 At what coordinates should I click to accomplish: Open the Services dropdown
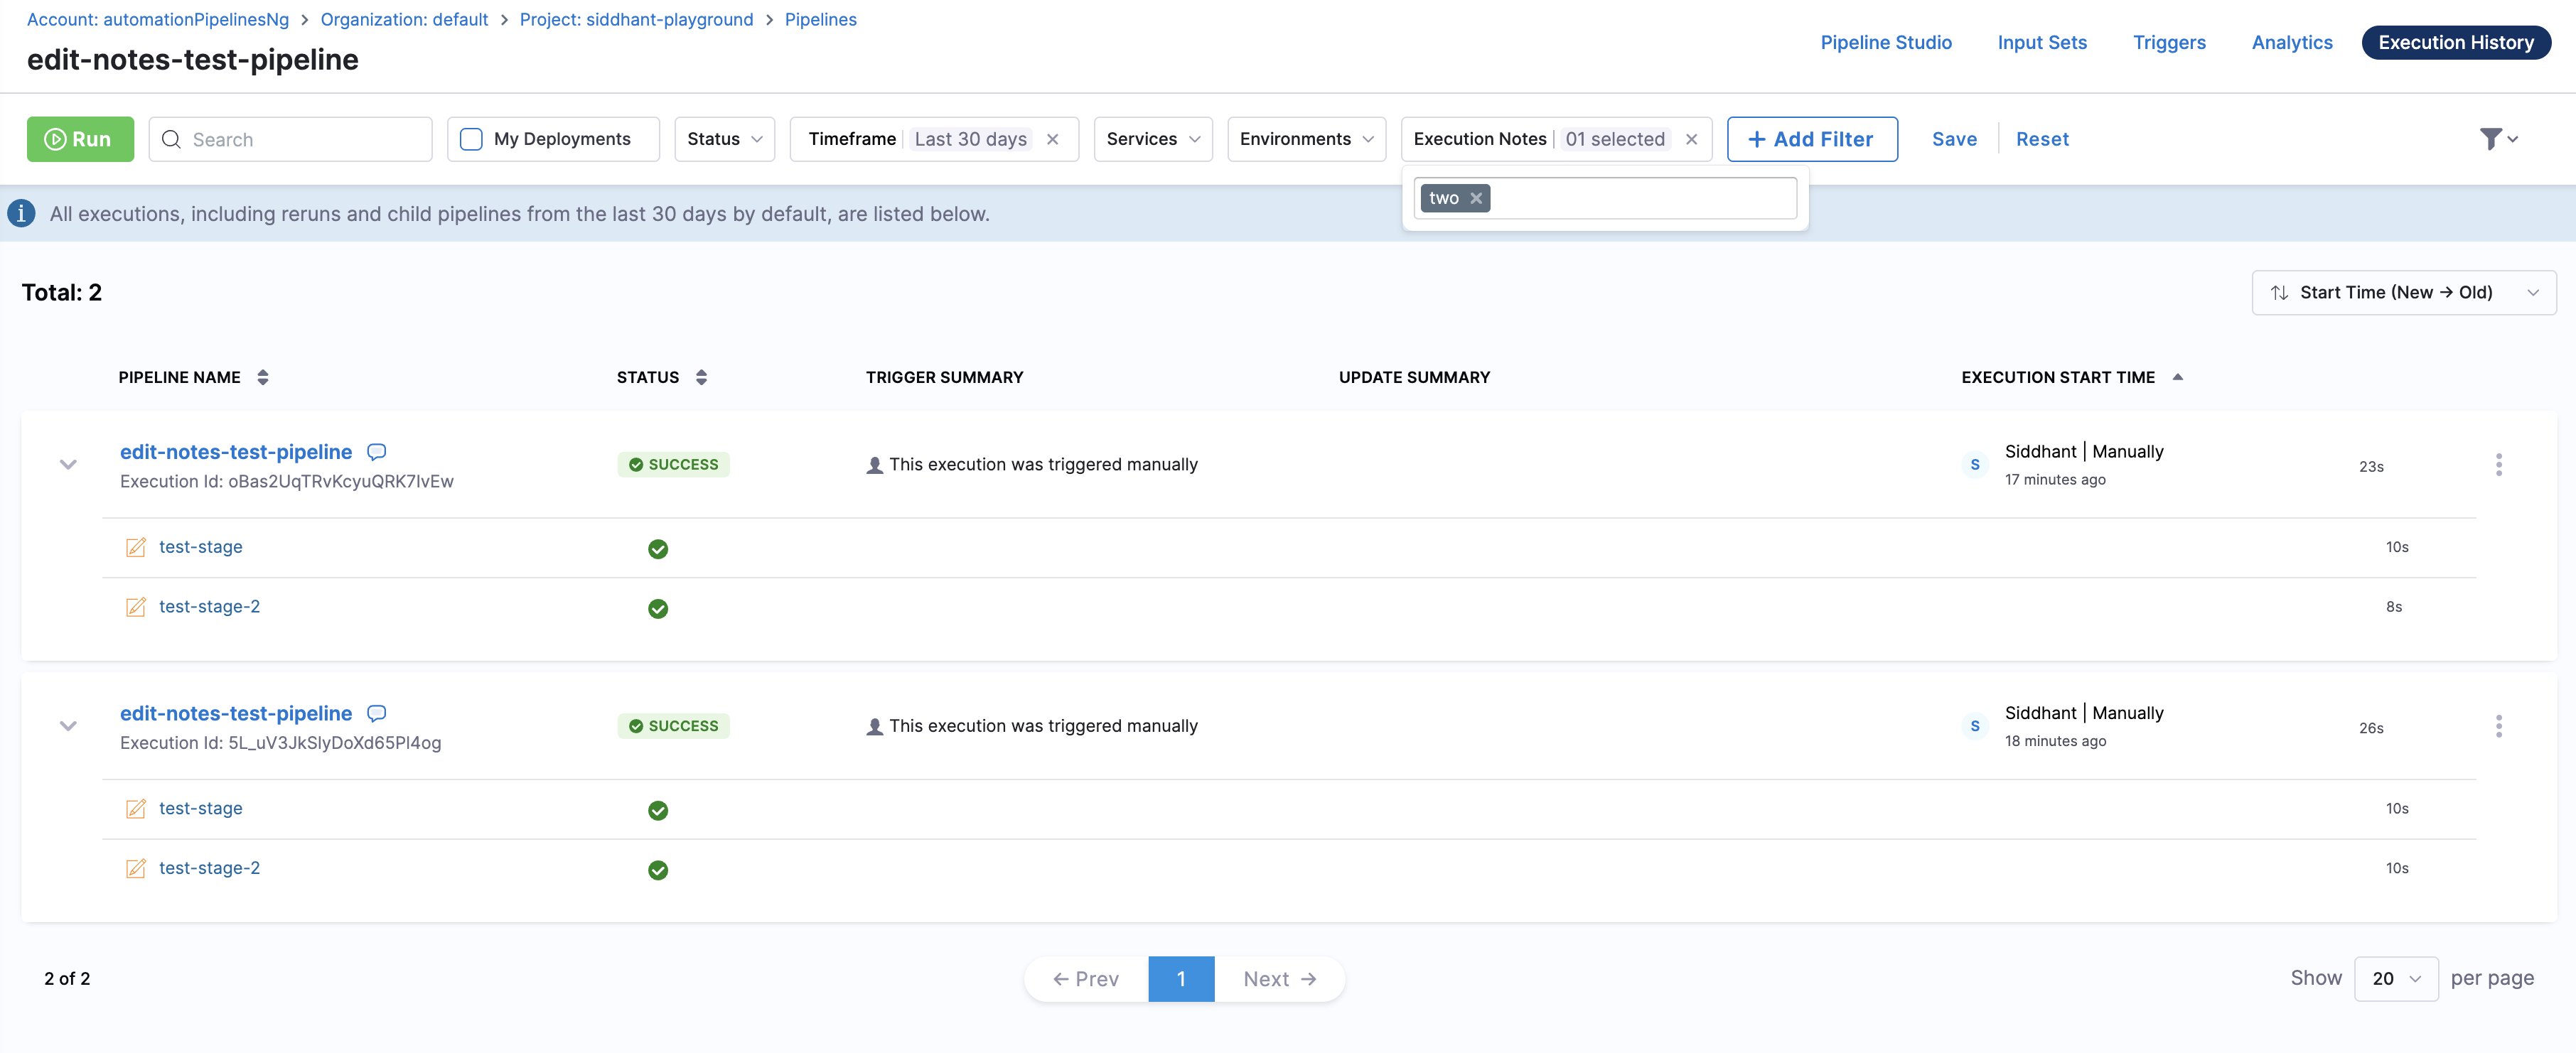coord(1152,139)
